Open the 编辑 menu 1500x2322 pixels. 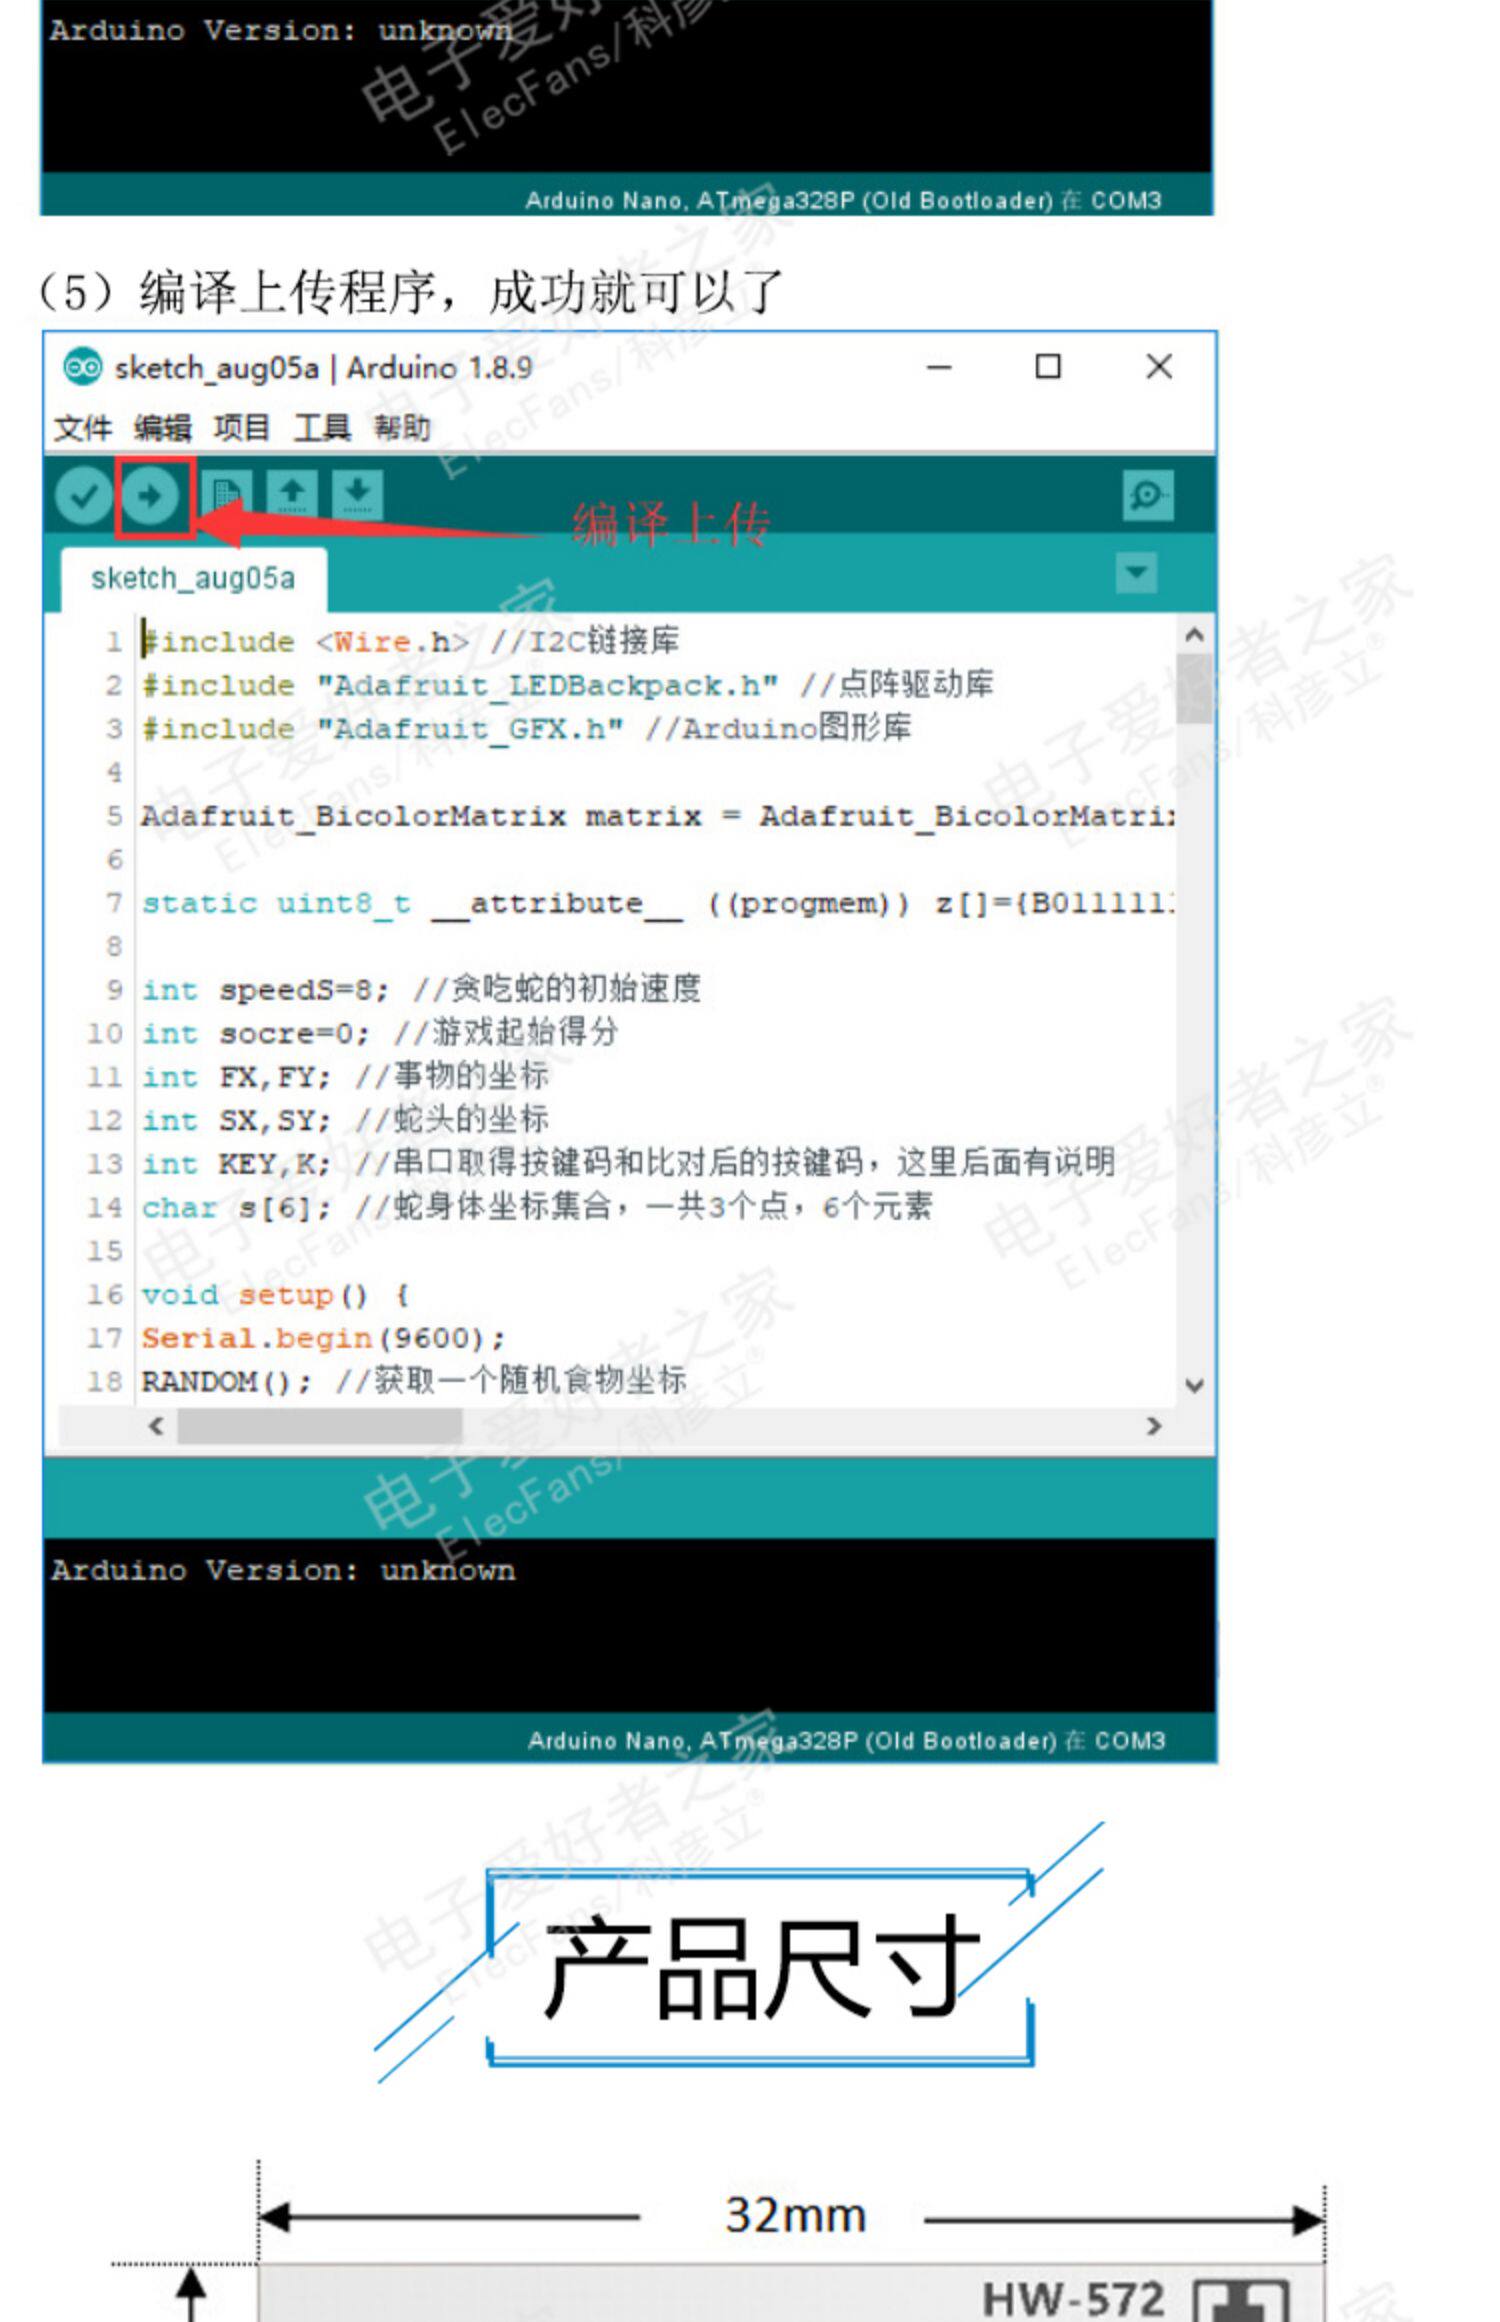click(x=162, y=428)
